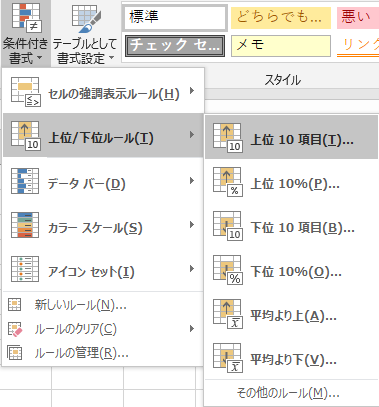The width and height of the screenshot is (379, 407).
Task: Click the データ バー icon
Action: click(25, 181)
